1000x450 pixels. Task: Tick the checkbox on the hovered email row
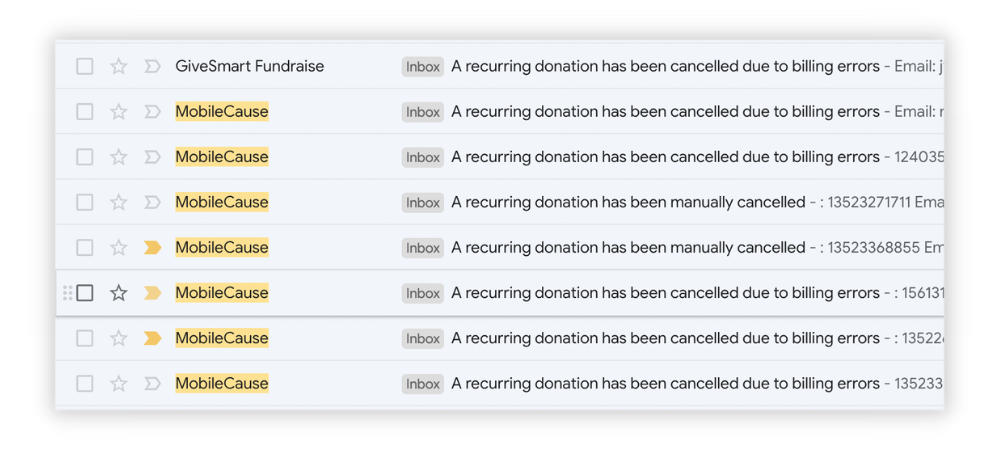click(85, 293)
